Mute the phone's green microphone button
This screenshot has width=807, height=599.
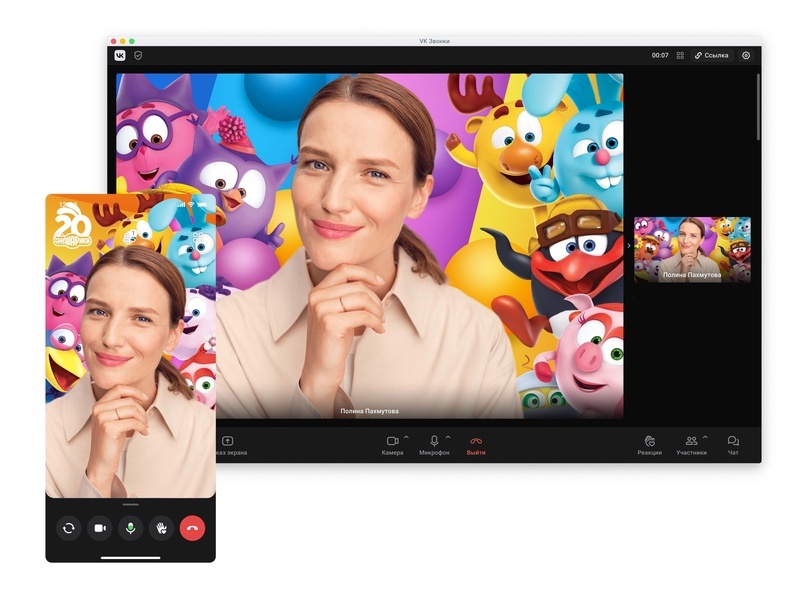pyautogui.click(x=131, y=528)
